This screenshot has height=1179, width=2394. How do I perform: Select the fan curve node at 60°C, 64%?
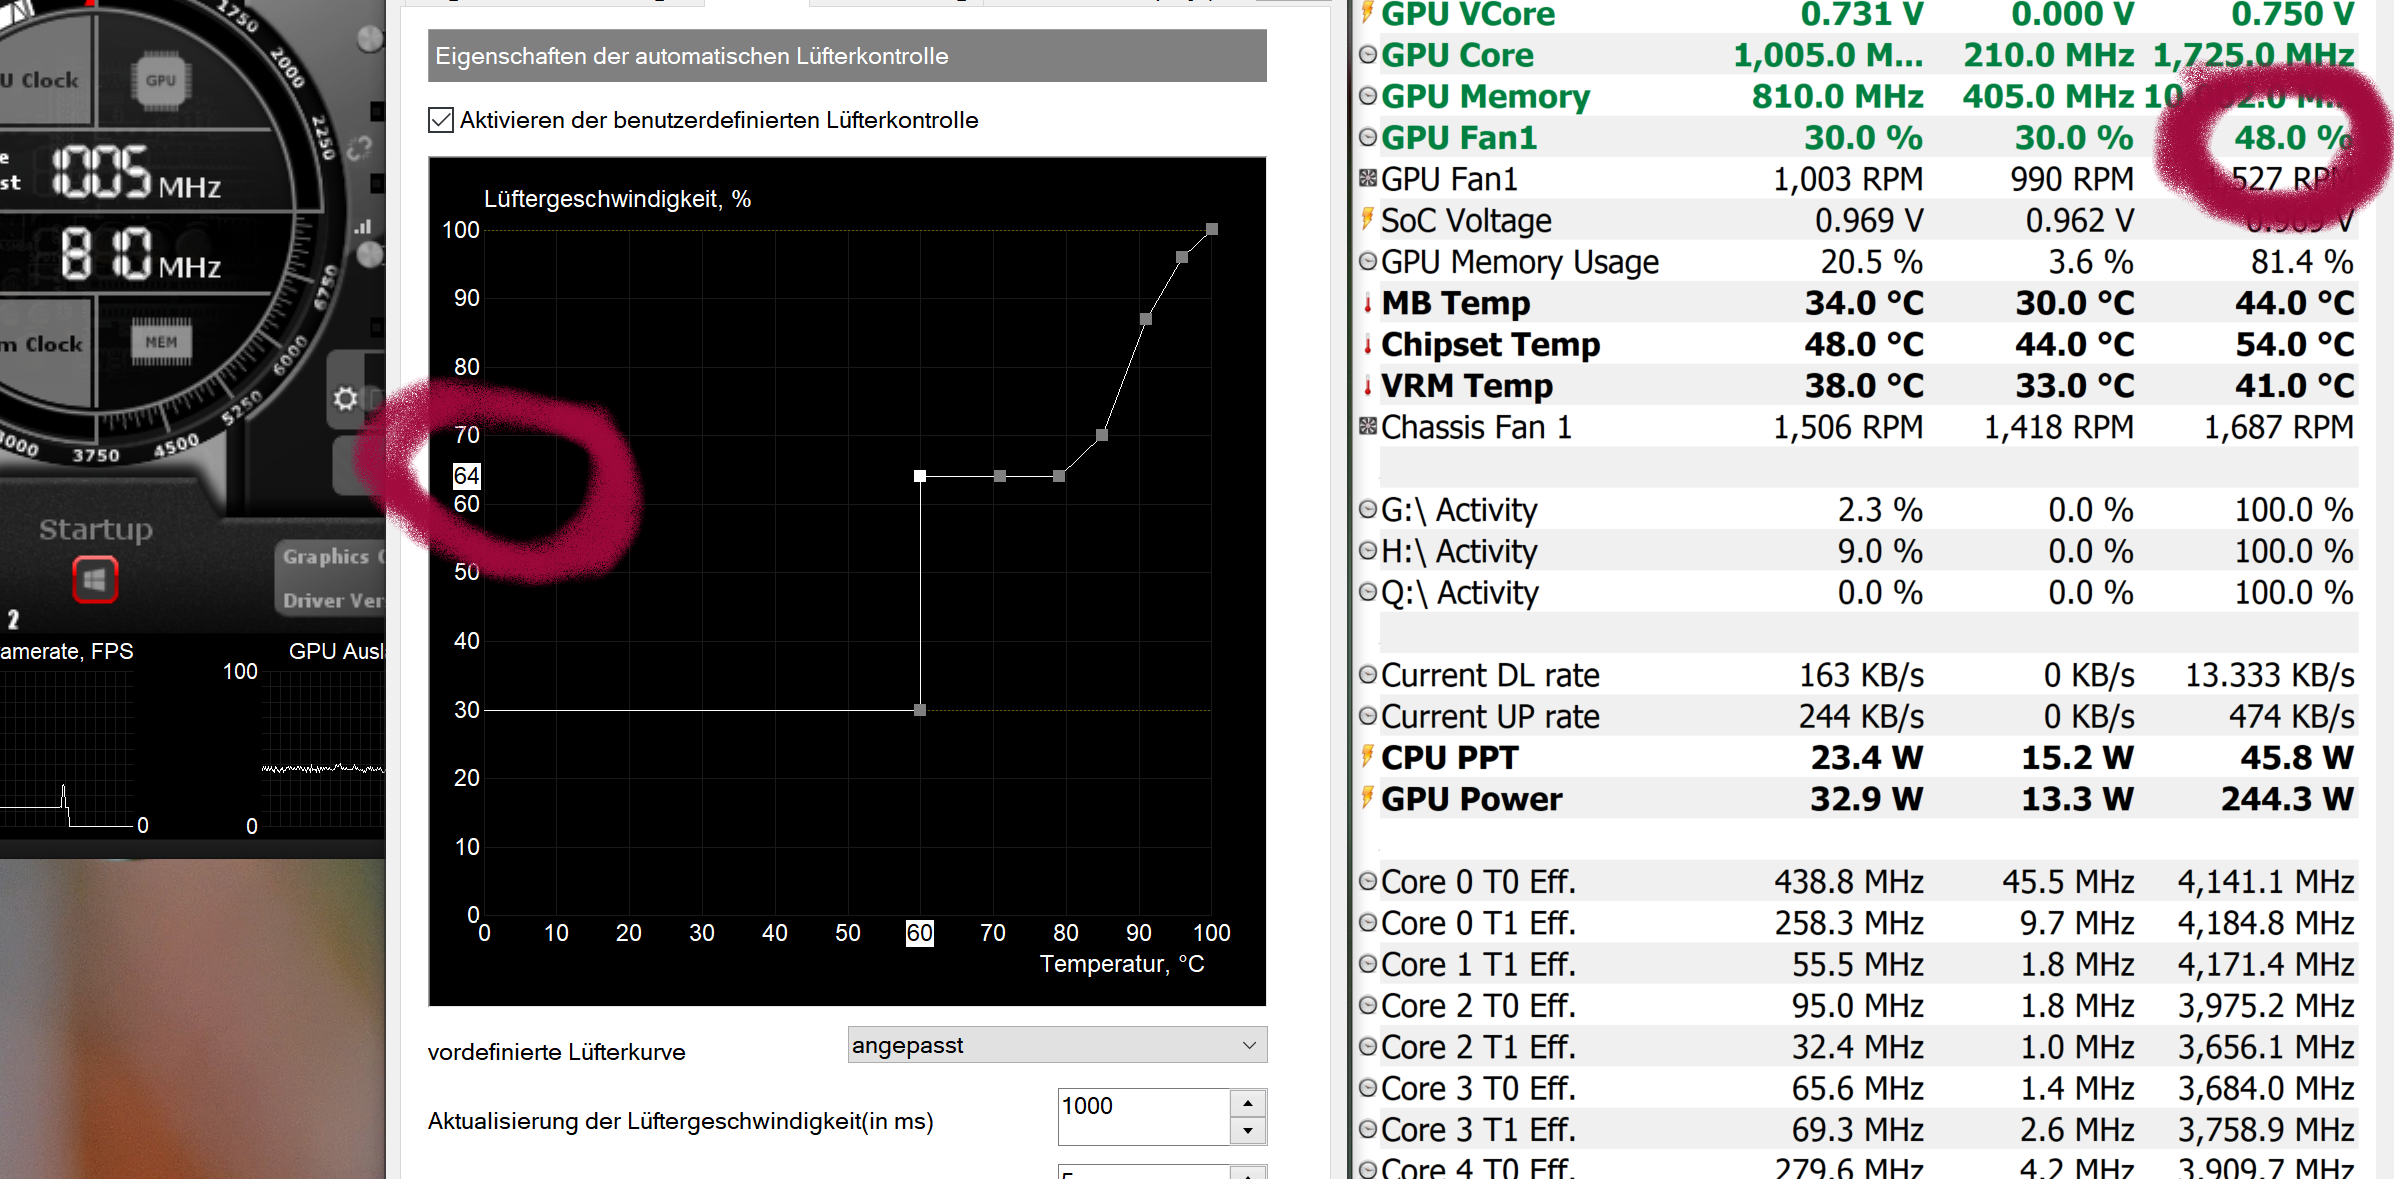tap(920, 476)
